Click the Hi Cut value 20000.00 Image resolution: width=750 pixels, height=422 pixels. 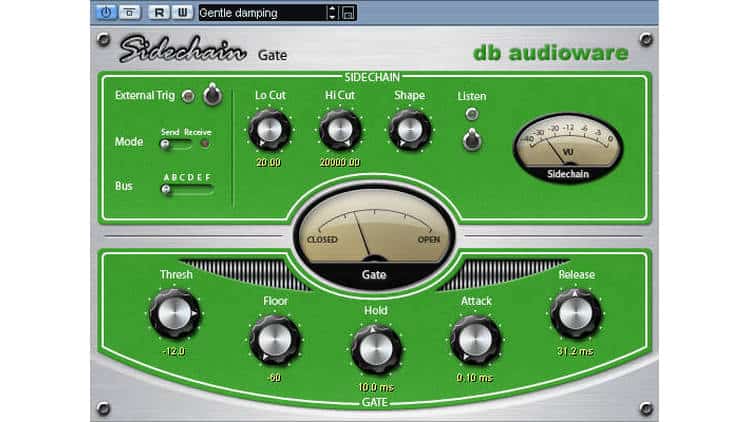point(340,163)
